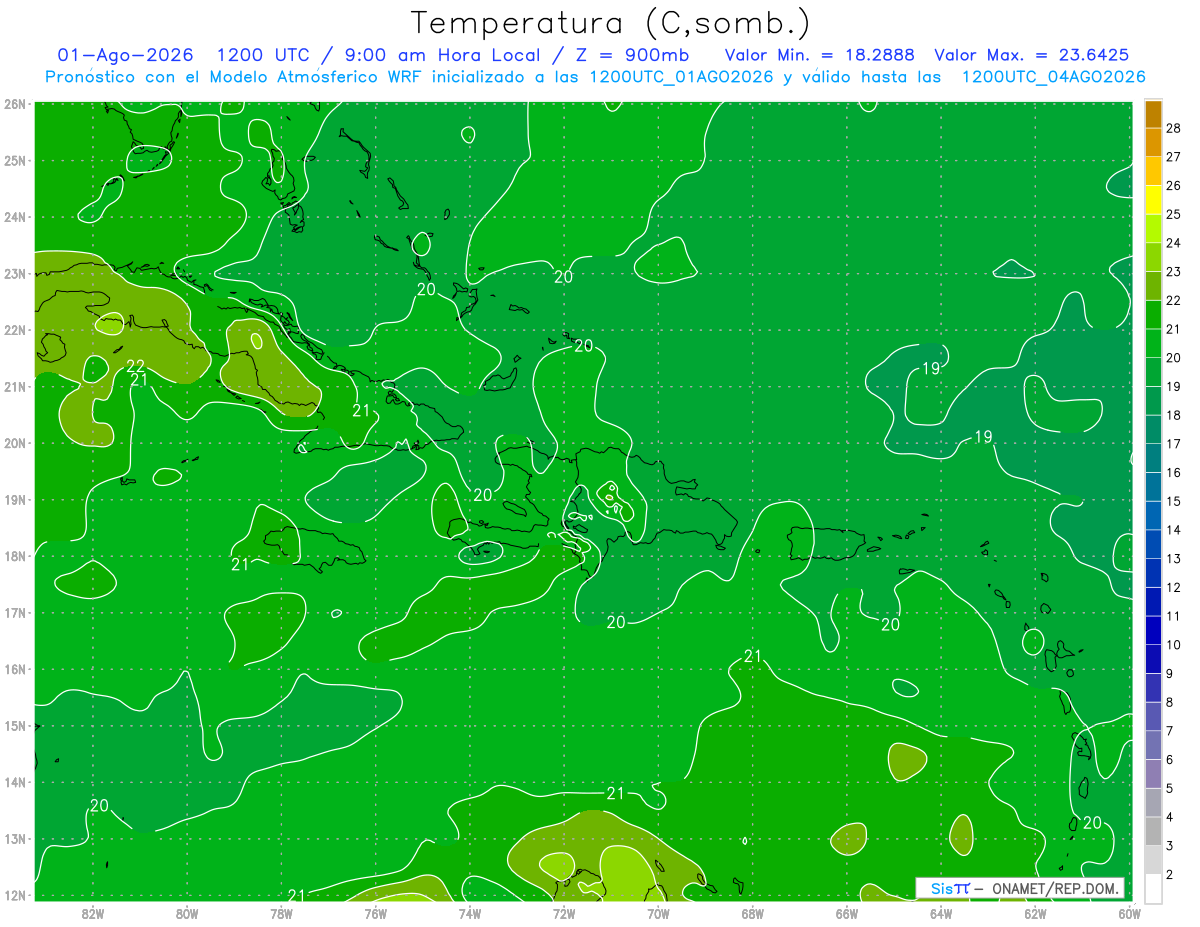This screenshot has height=927, width=1200.
Task: Click colorbar number label '10'
Action: [x=1174, y=645]
